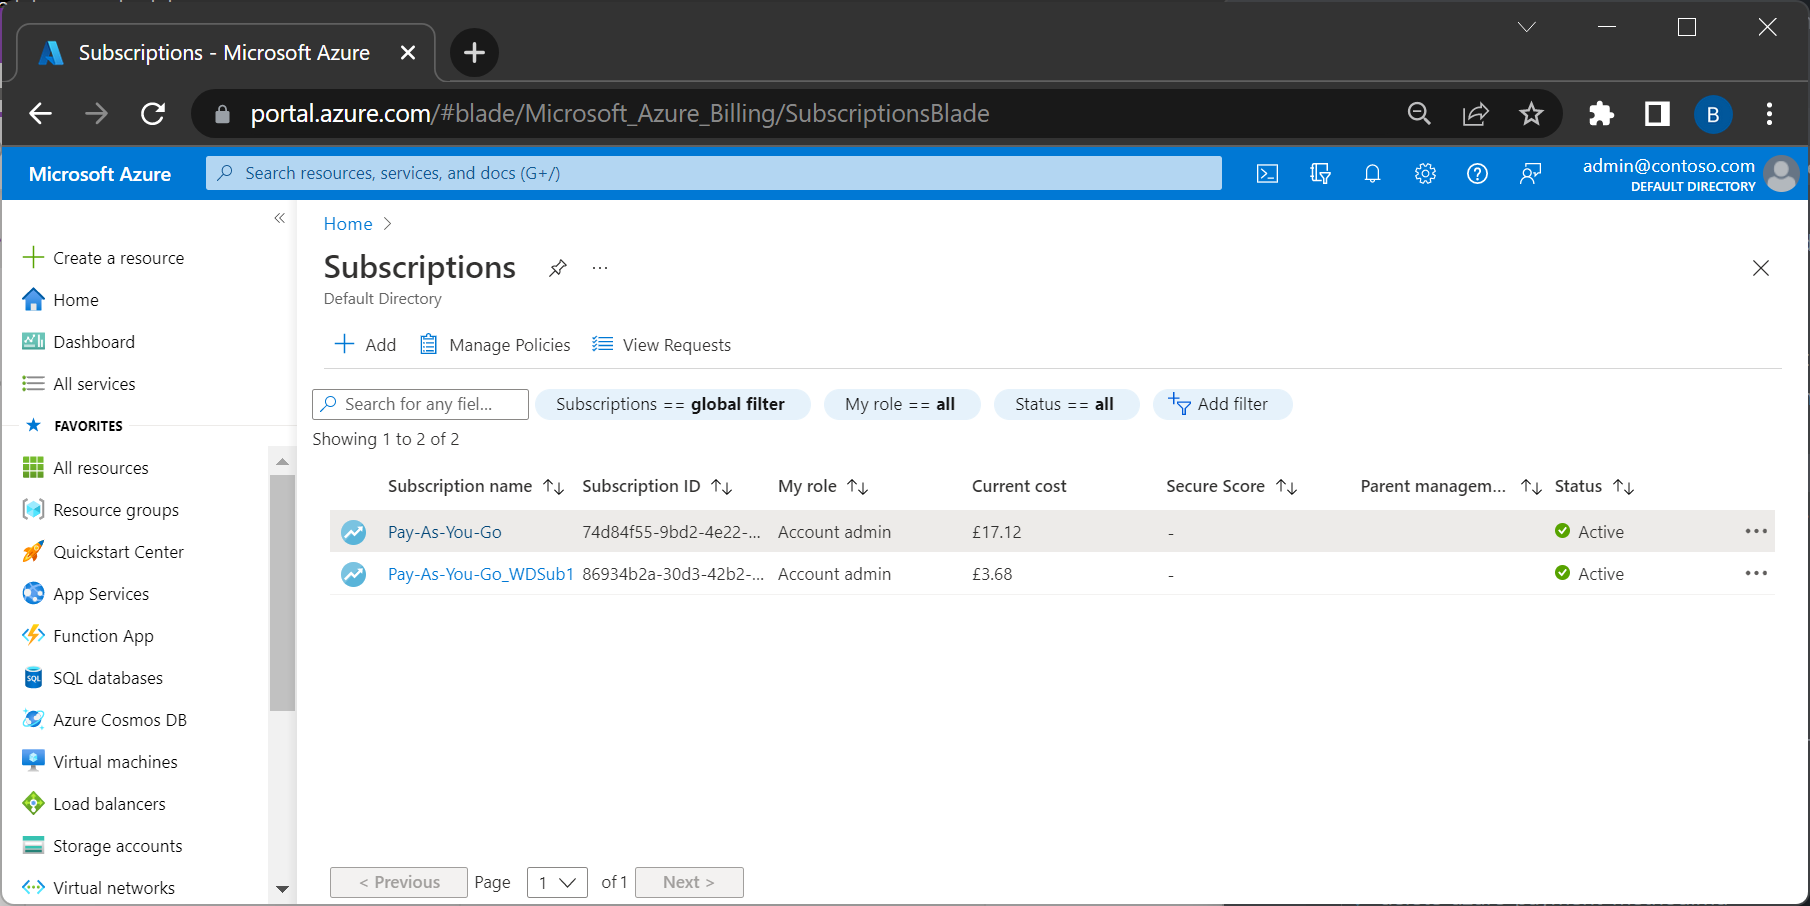Go to Resource groups in sidebar
This screenshot has width=1810, height=906.
point(115,510)
